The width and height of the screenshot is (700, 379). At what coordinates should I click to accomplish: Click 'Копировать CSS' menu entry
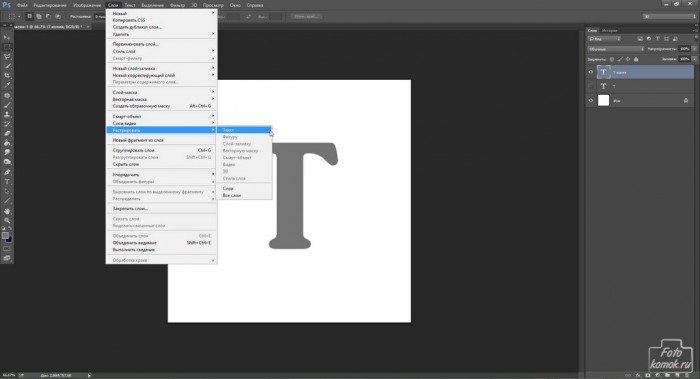pyautogui.click(x=162, y=20)
